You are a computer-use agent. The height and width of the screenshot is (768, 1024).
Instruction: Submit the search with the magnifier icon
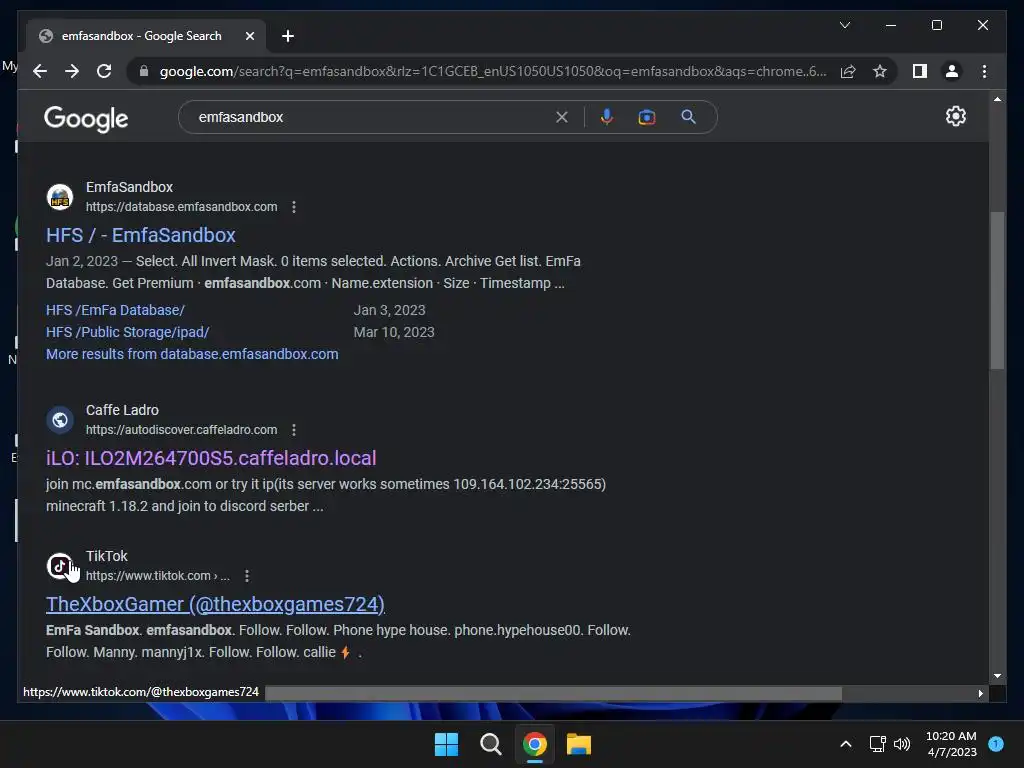(x=688, y=117)
